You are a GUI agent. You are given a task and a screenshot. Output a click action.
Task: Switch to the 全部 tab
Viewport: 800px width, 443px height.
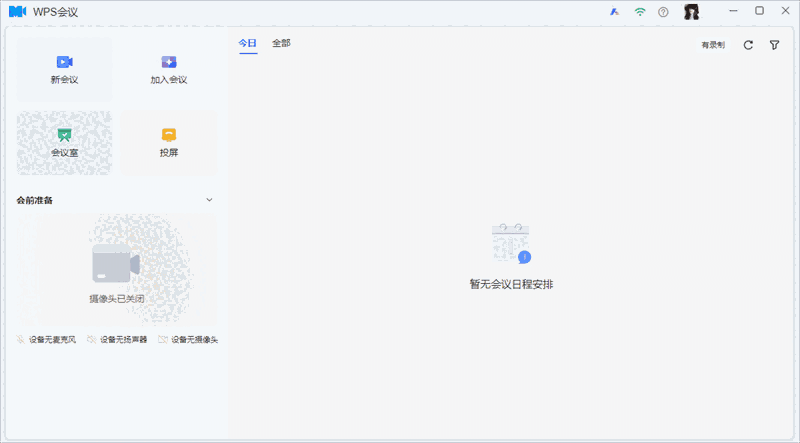tap(281, 43)
